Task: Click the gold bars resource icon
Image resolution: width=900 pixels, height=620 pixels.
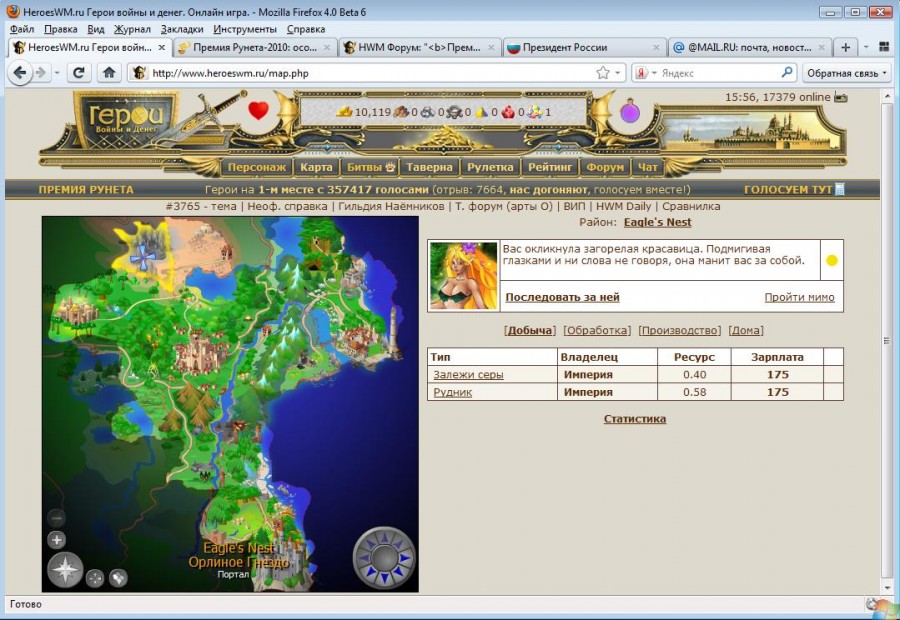Action: (x=344, y=112)
